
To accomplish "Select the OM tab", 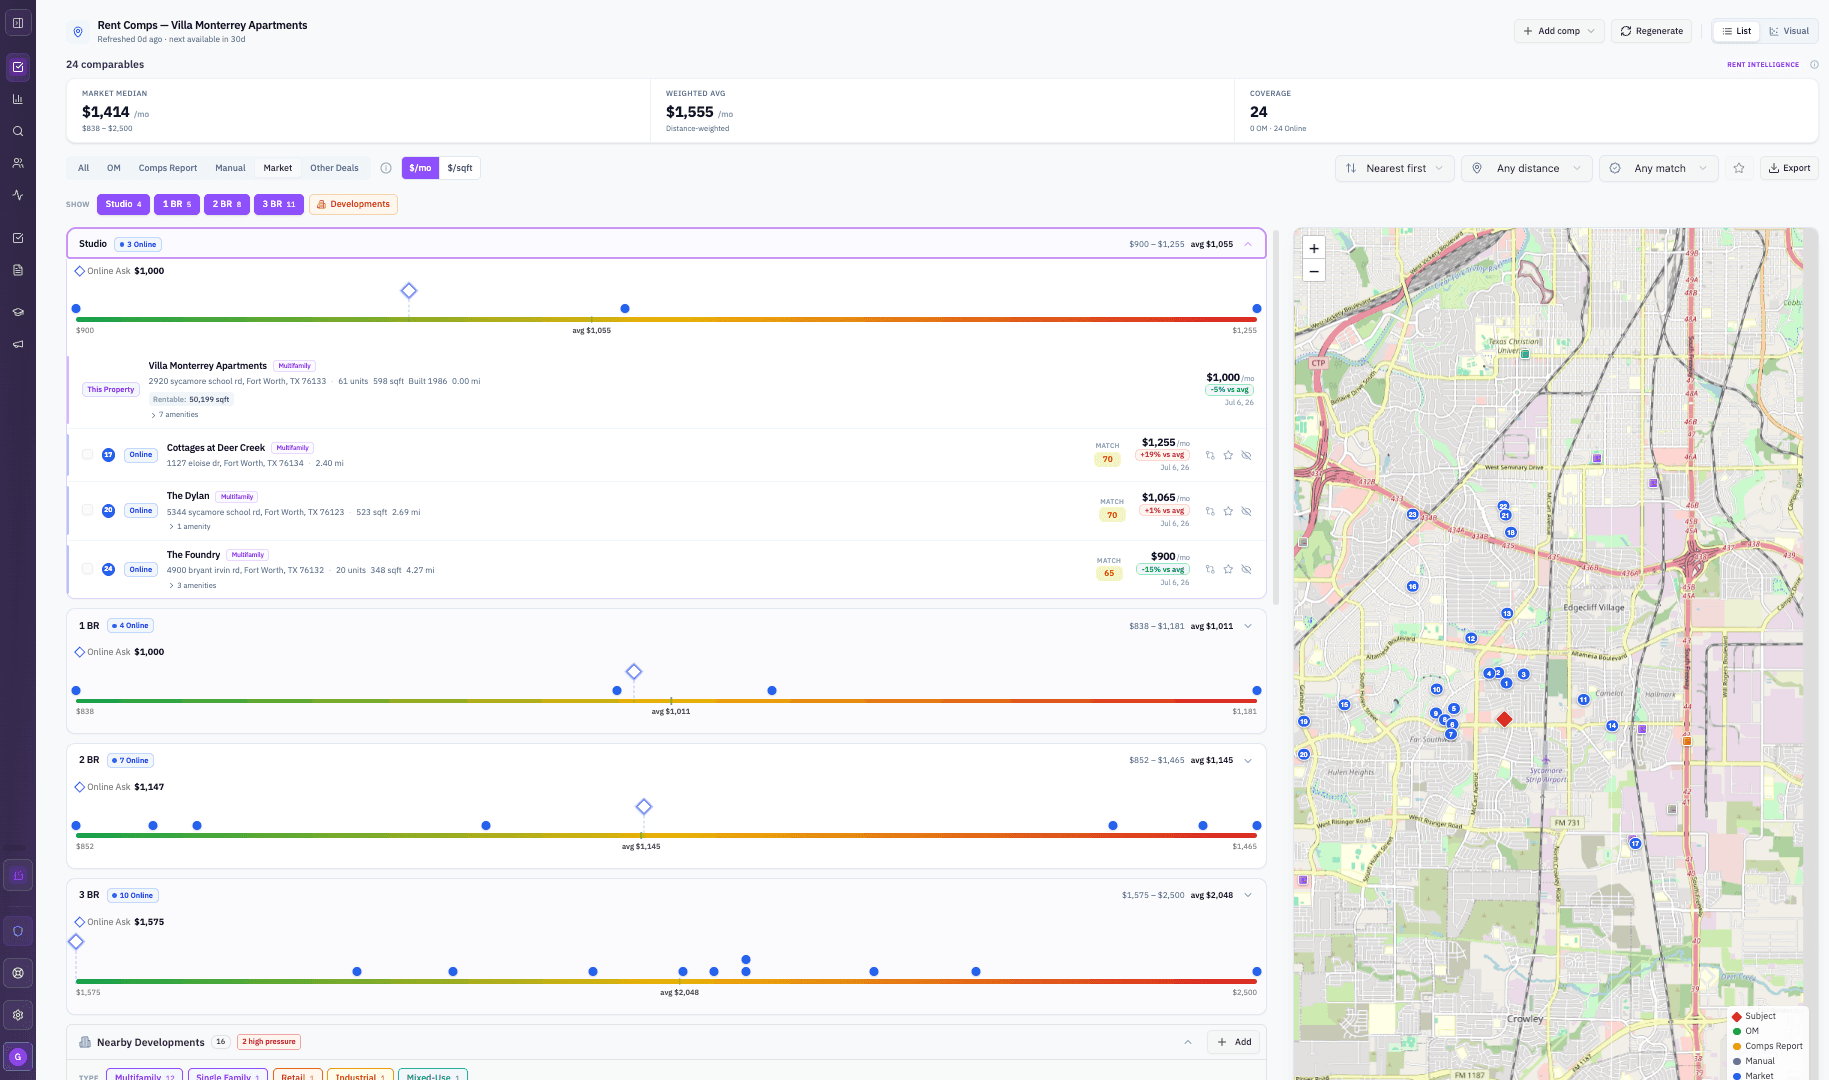I will point(114,168).
